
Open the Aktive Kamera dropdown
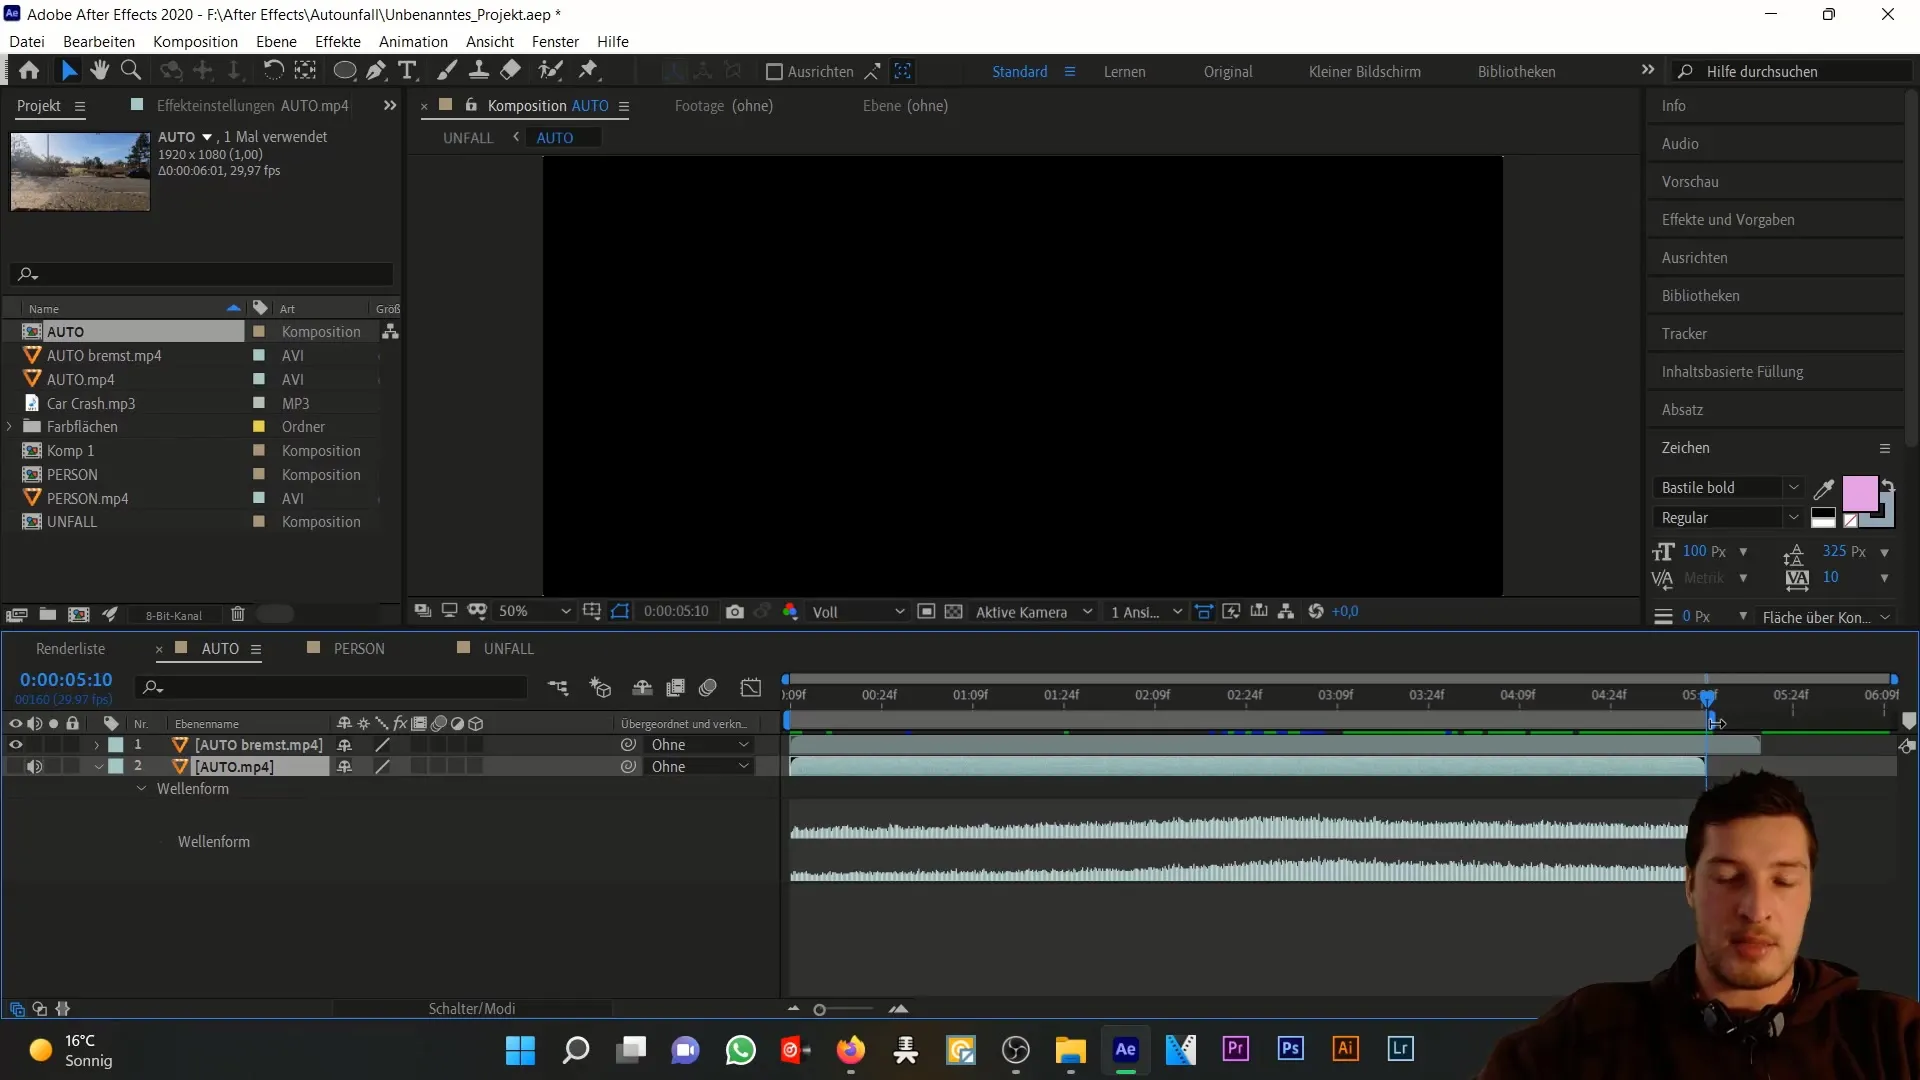pyautogui.click(x=1033, y=612)
